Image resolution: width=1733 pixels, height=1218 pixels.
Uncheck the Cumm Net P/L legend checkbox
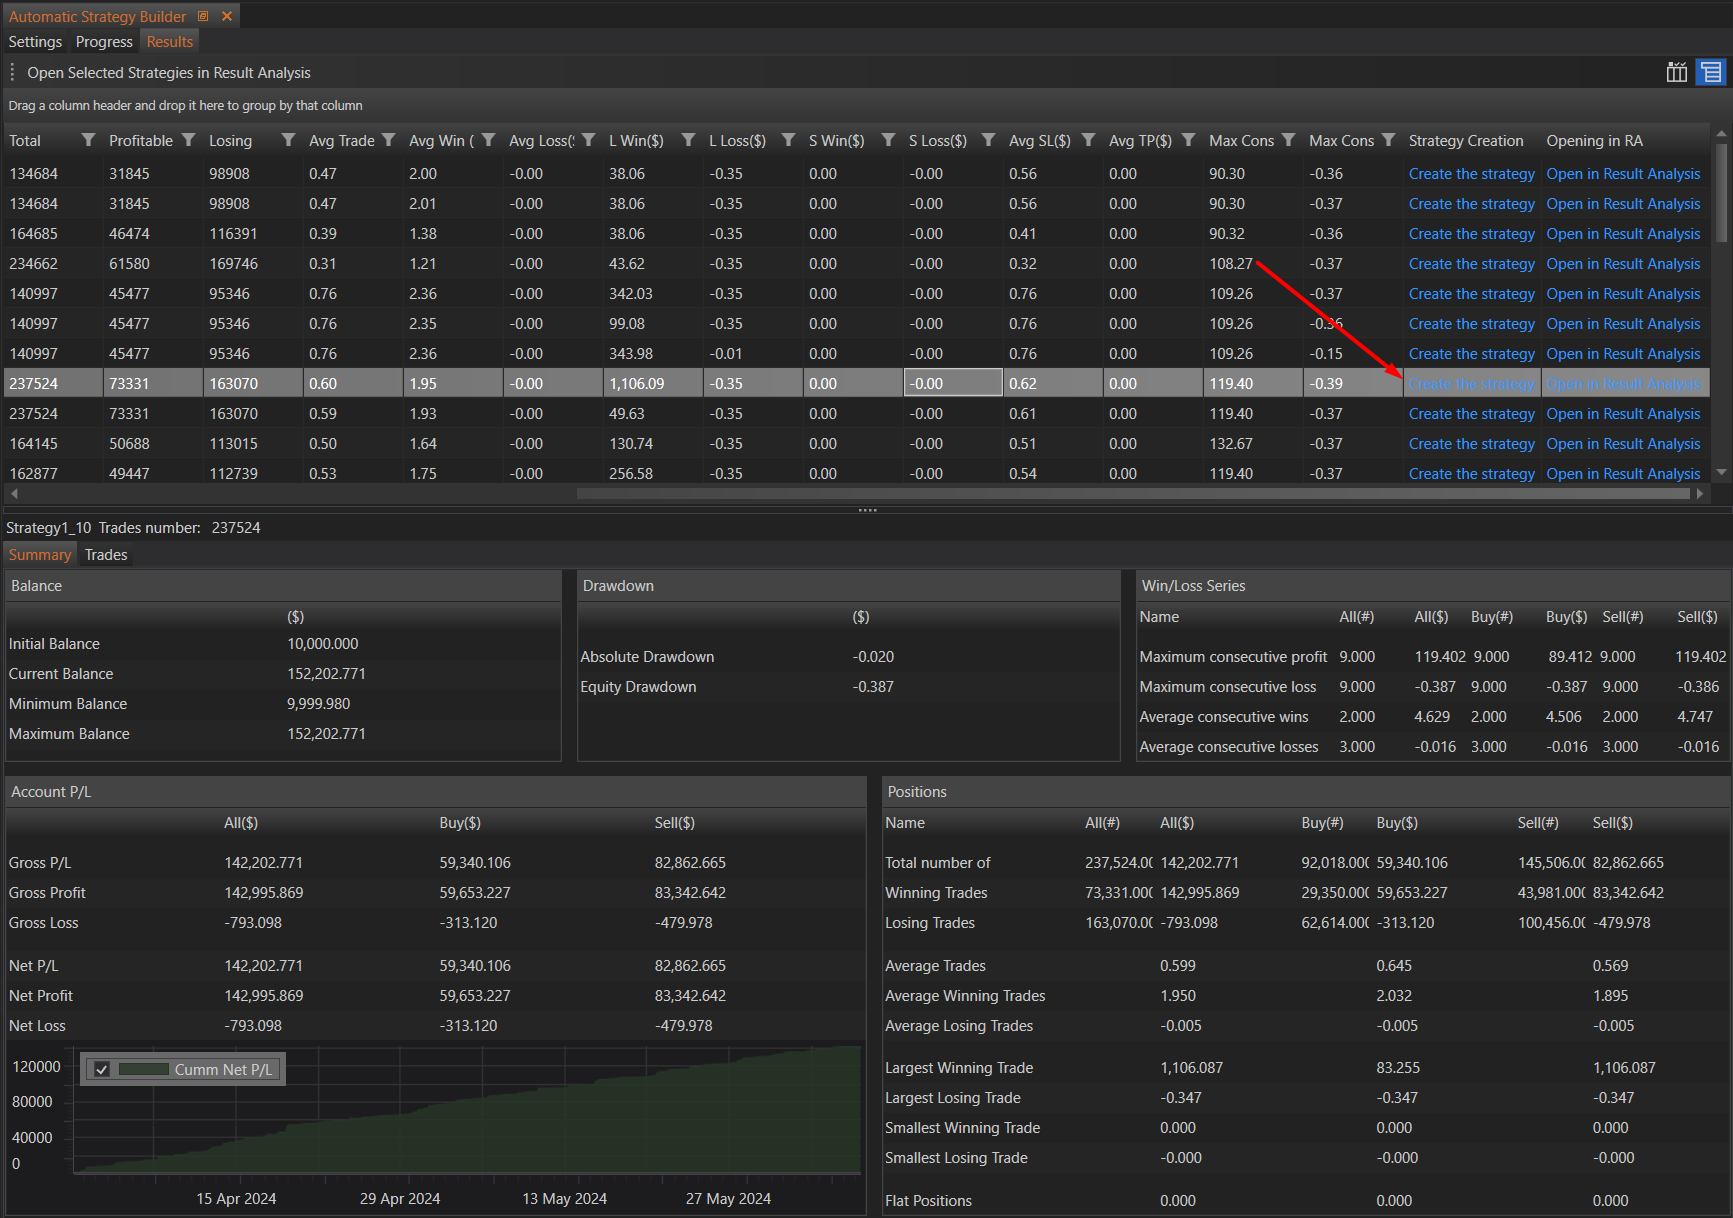(x=102, y=1069)
